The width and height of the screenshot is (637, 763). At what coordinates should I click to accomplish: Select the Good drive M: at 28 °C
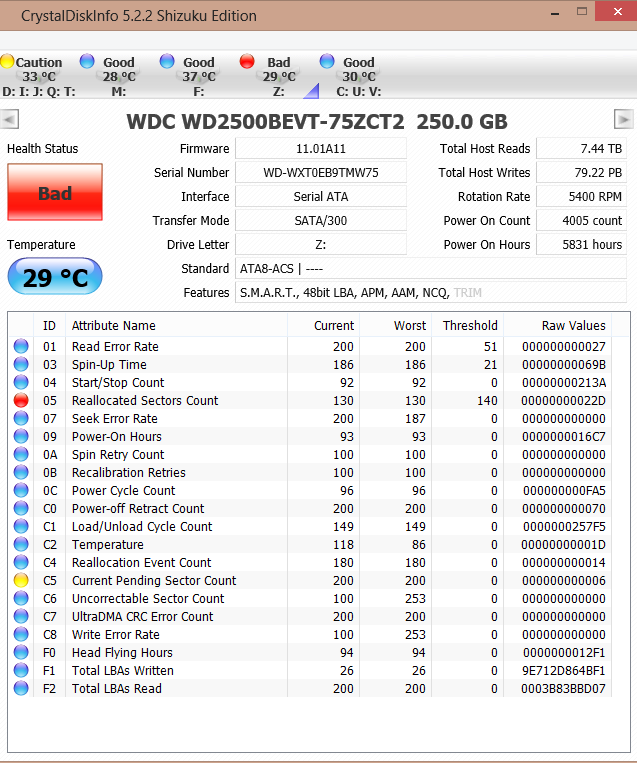tap(112, 76)
